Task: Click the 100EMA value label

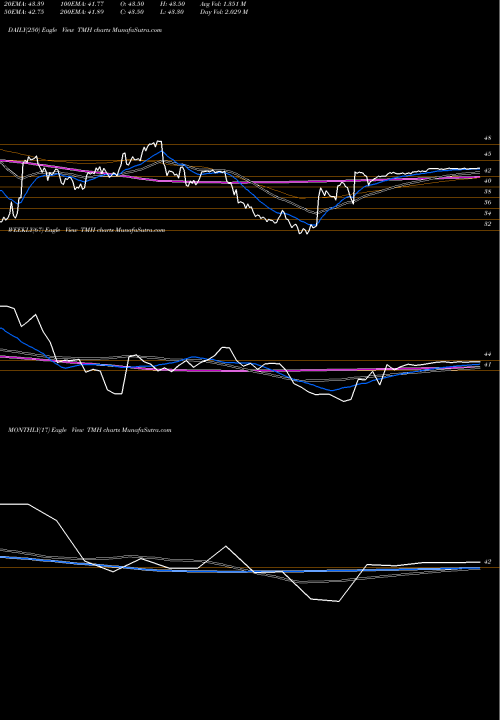Action: click(83, 4)
